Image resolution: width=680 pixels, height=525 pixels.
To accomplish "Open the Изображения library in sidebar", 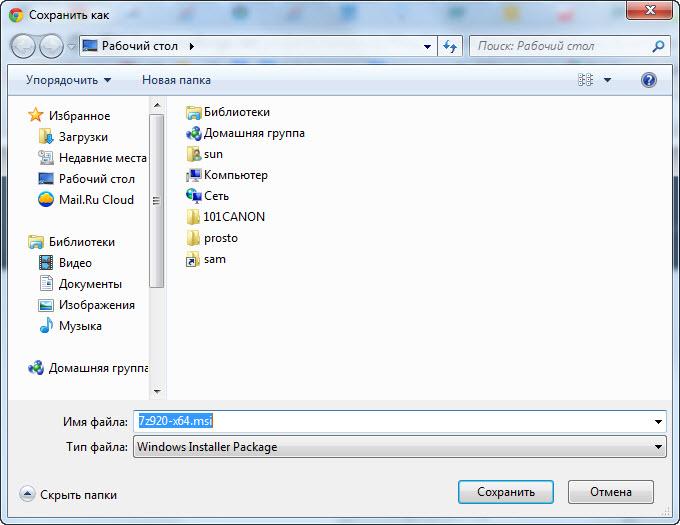I will tap(97, 305).
